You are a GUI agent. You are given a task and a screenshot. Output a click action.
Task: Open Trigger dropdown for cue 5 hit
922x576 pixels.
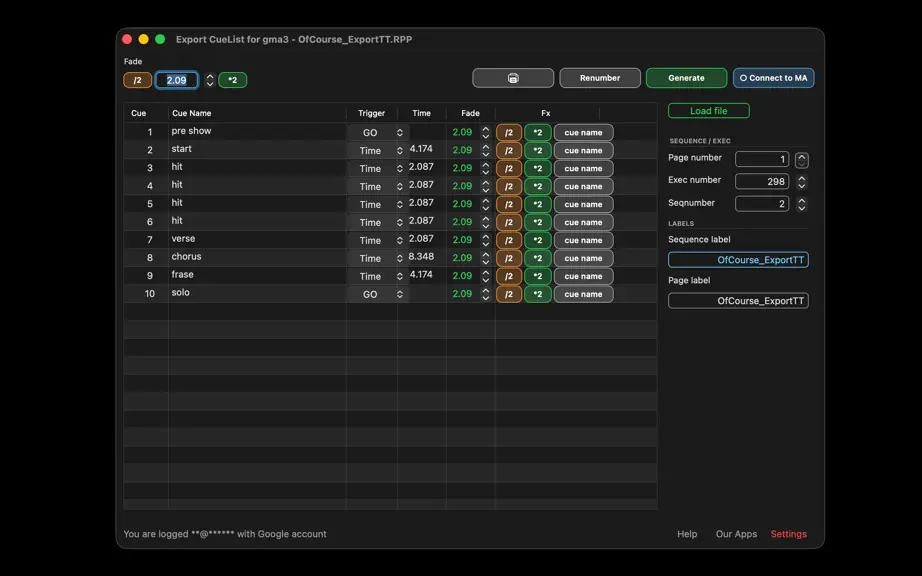[x=377, y=205]
